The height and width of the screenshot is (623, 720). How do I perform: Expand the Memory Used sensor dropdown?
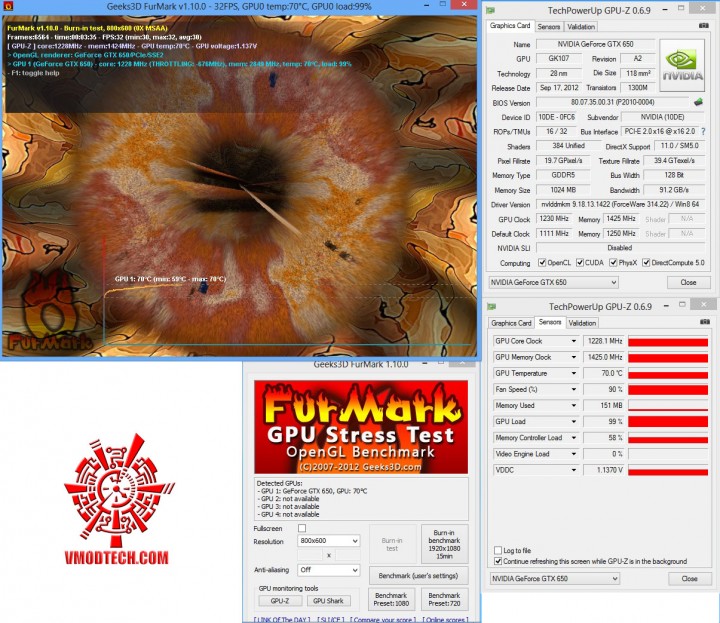574,405
